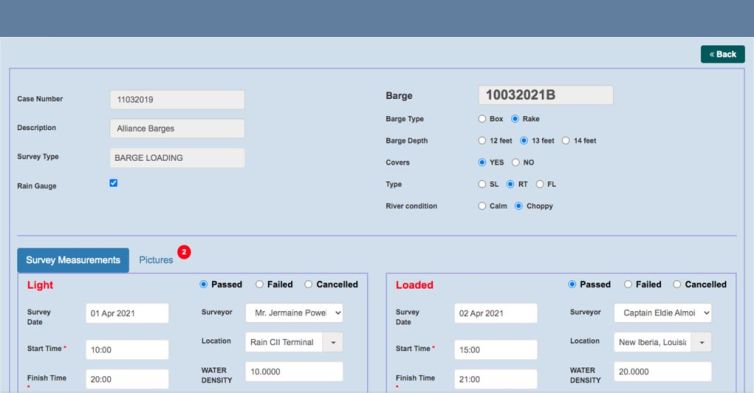754x393 pixels.
Task: Go back using the Back button
Action: (722, 54)
